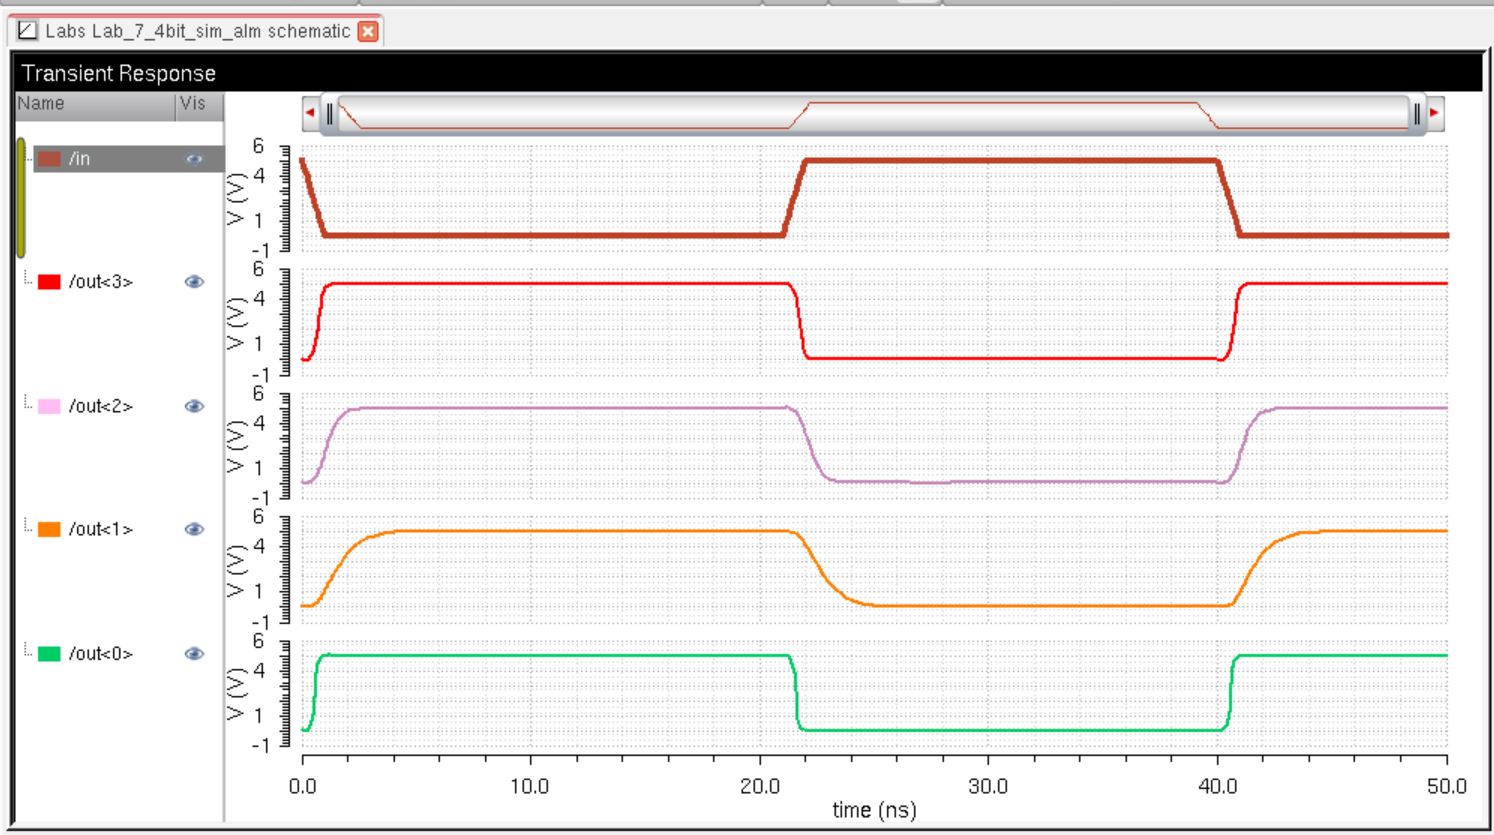Hide the /out<1> waveform via eye icon
This screenshot has width=1494, height=835.
point(194,529)
